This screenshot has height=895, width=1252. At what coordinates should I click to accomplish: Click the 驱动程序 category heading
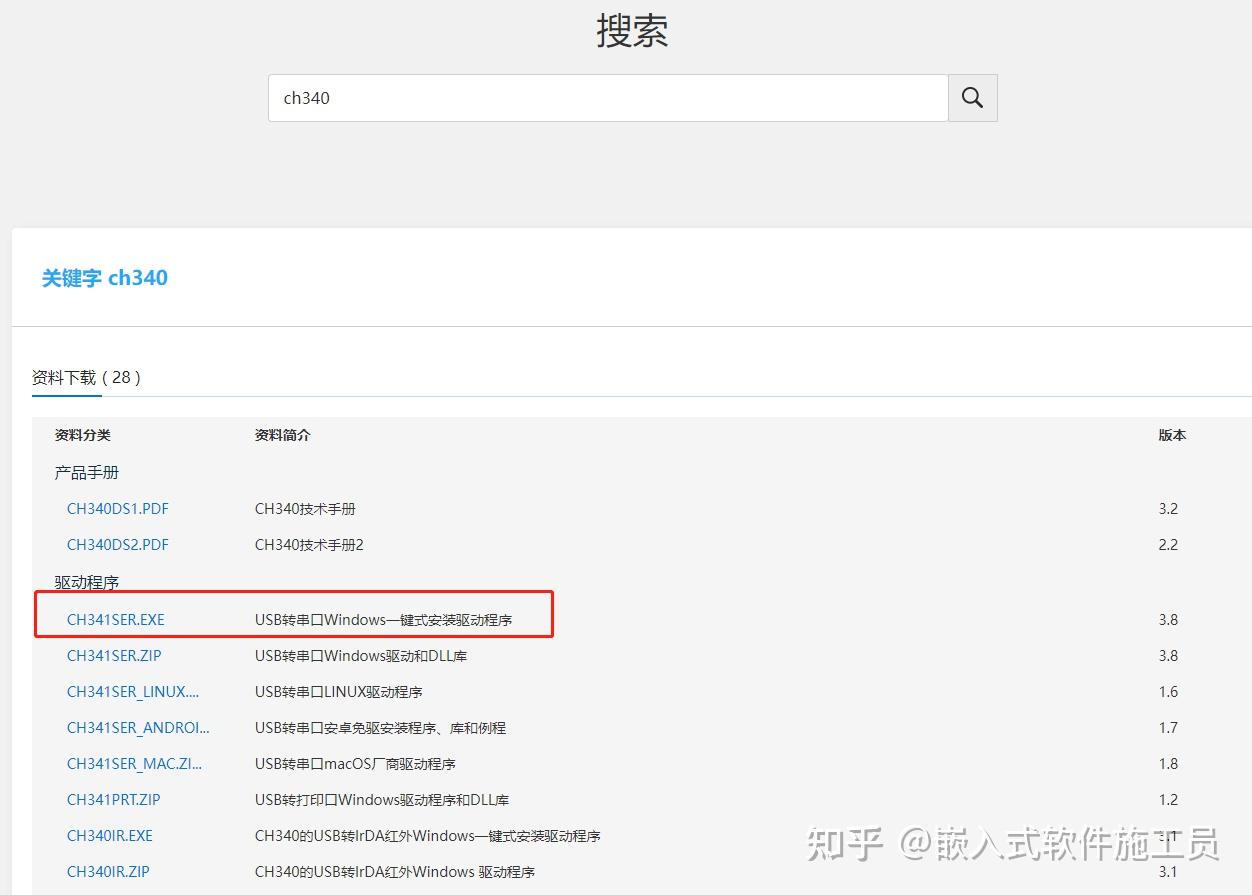[87, 581]
